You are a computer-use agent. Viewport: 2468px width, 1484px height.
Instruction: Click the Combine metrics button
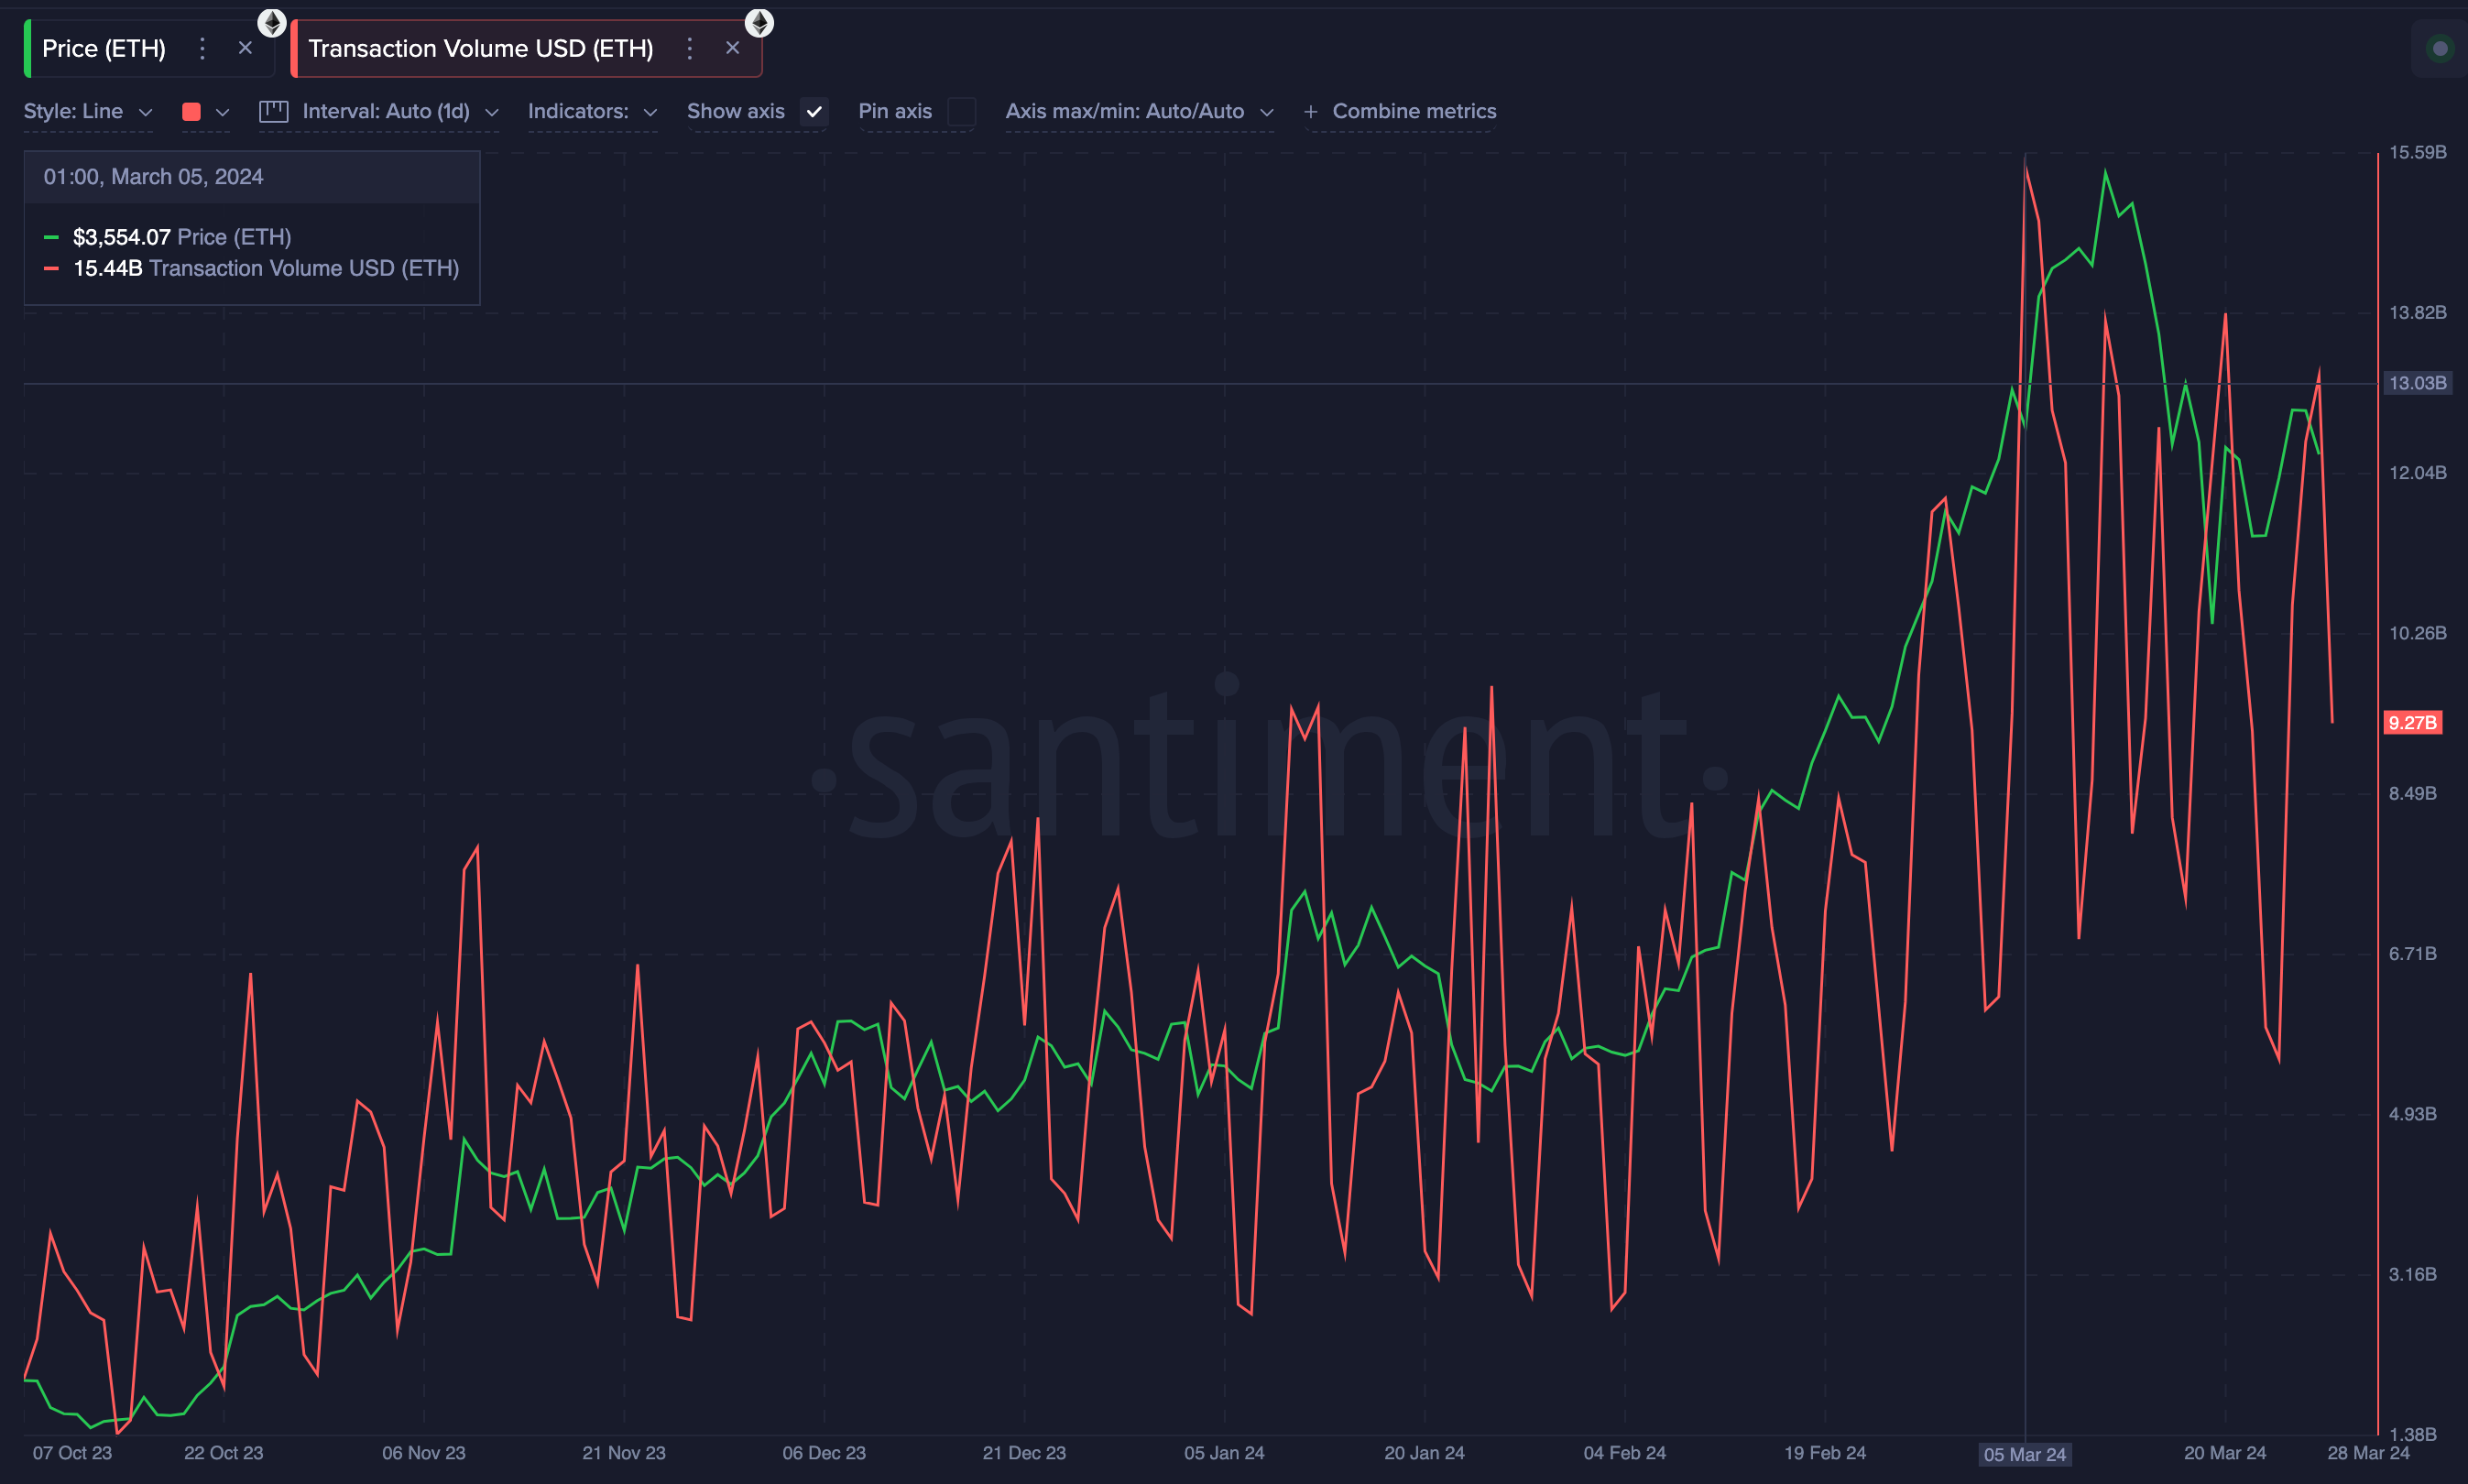[1414, 111]
